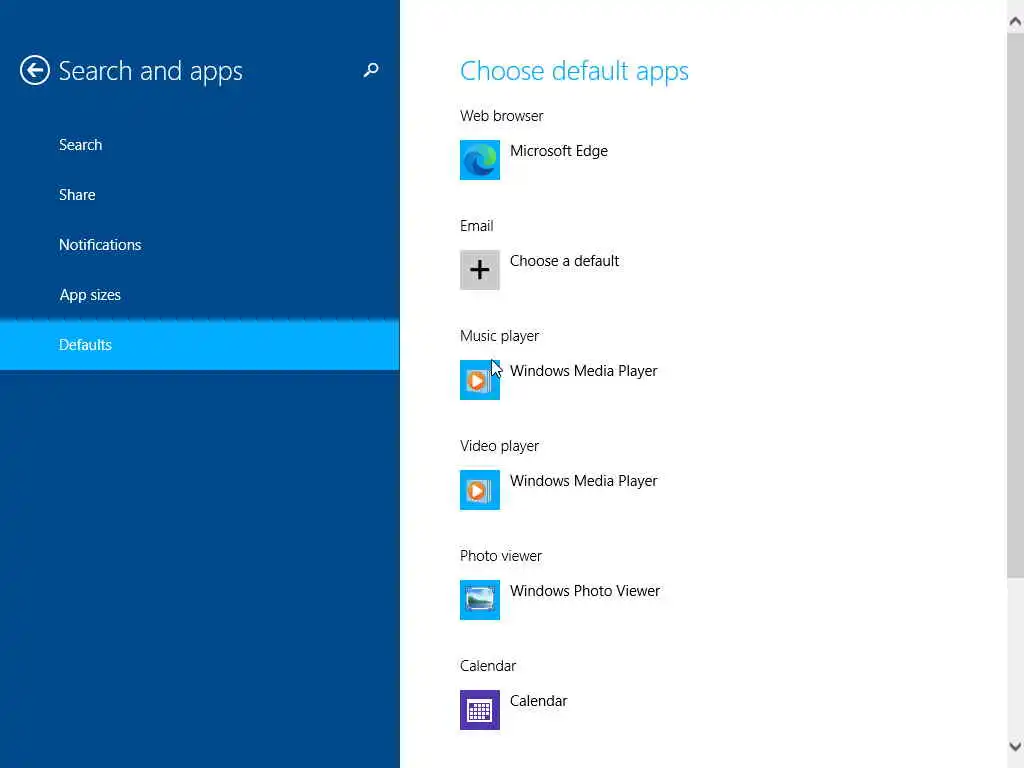Image resolution: width=1024 pixels, height=768 pixels.
Task: Click the scrollbar down arrow
Action: coord(1015,746)
